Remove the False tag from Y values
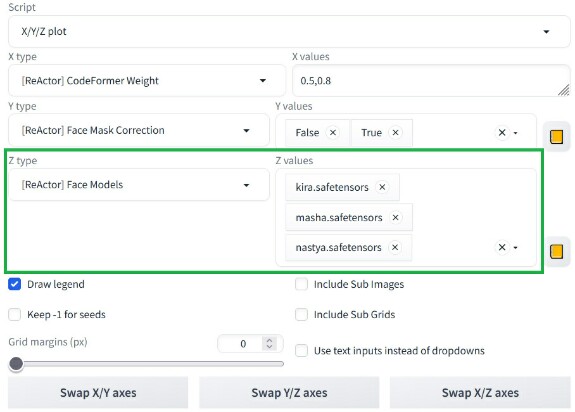The image size is (575, 412). tap(333, 132)
